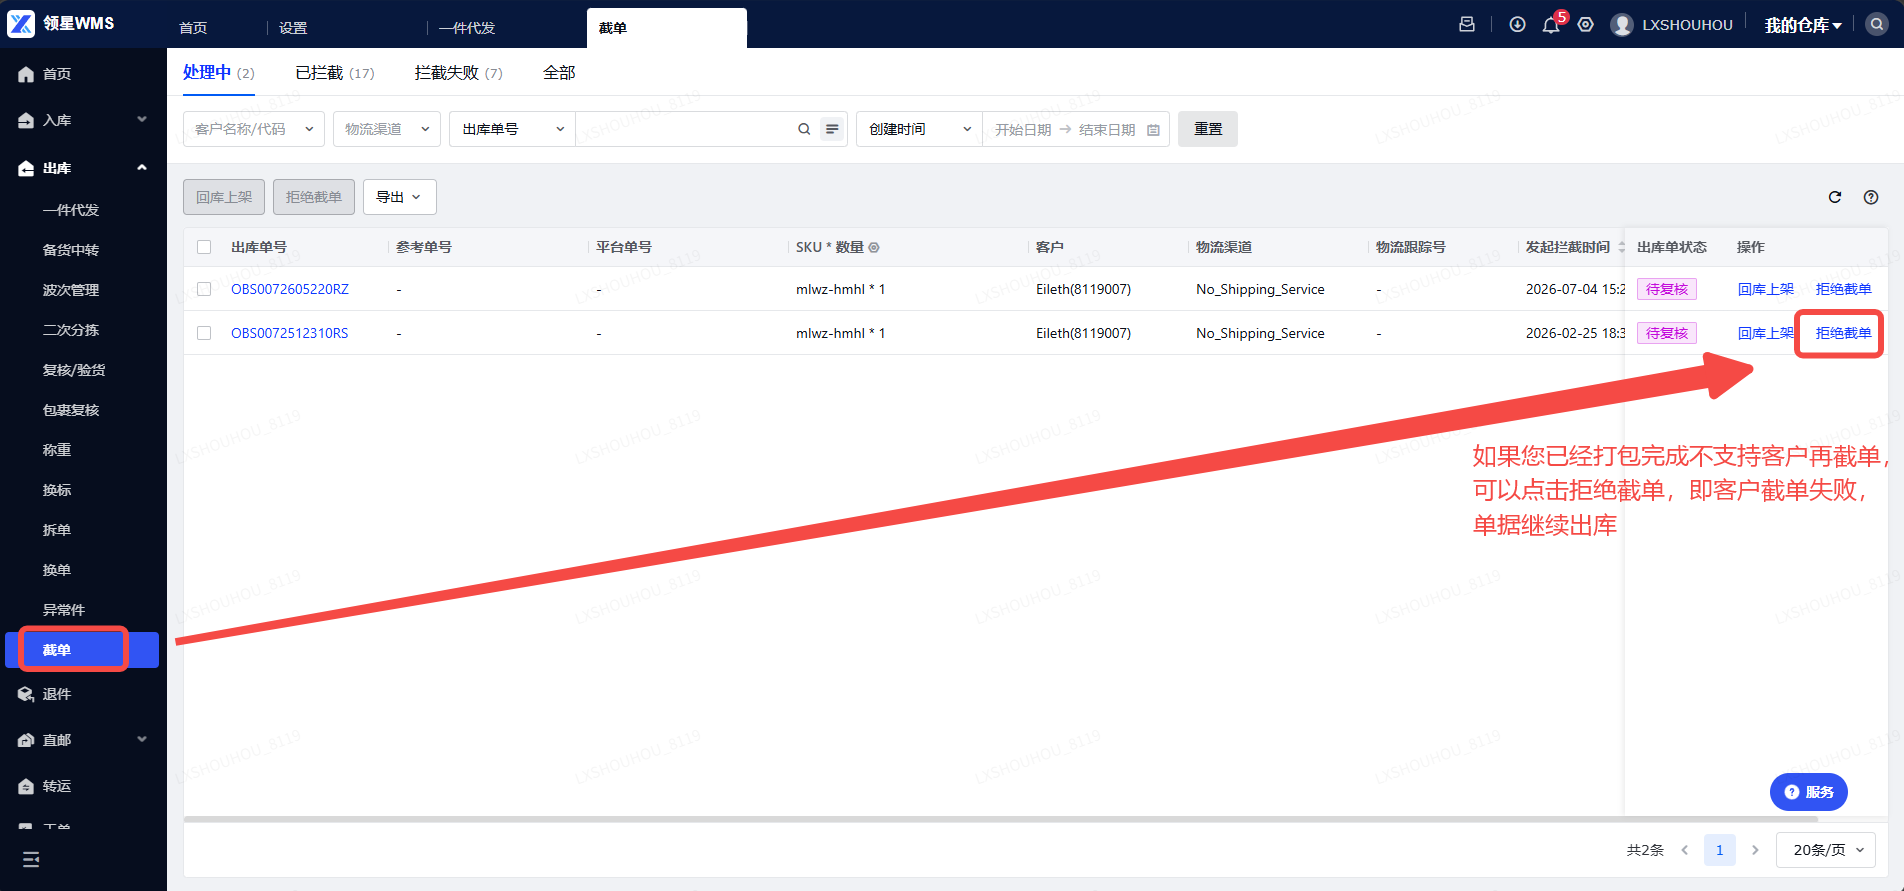Open the 一件代发 top navigation tab

coord(467,28)
